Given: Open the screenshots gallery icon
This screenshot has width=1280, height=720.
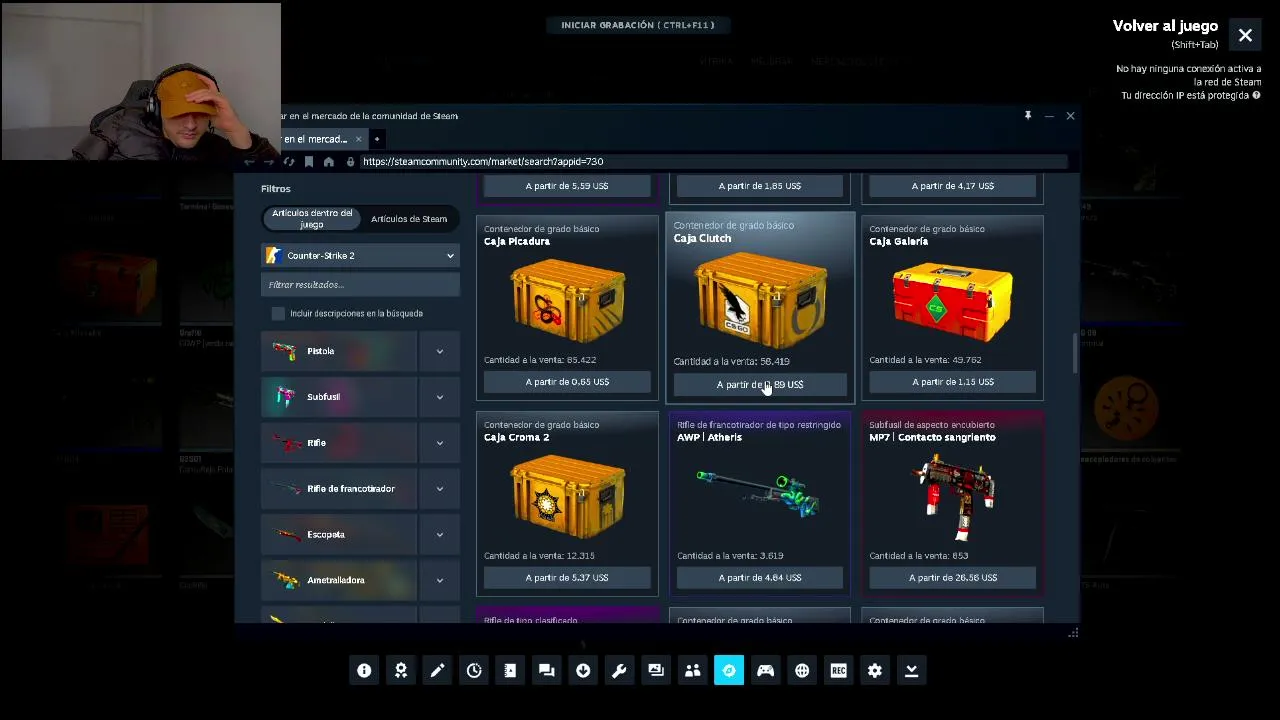Looking at the screenshot, I should [656, 670].
